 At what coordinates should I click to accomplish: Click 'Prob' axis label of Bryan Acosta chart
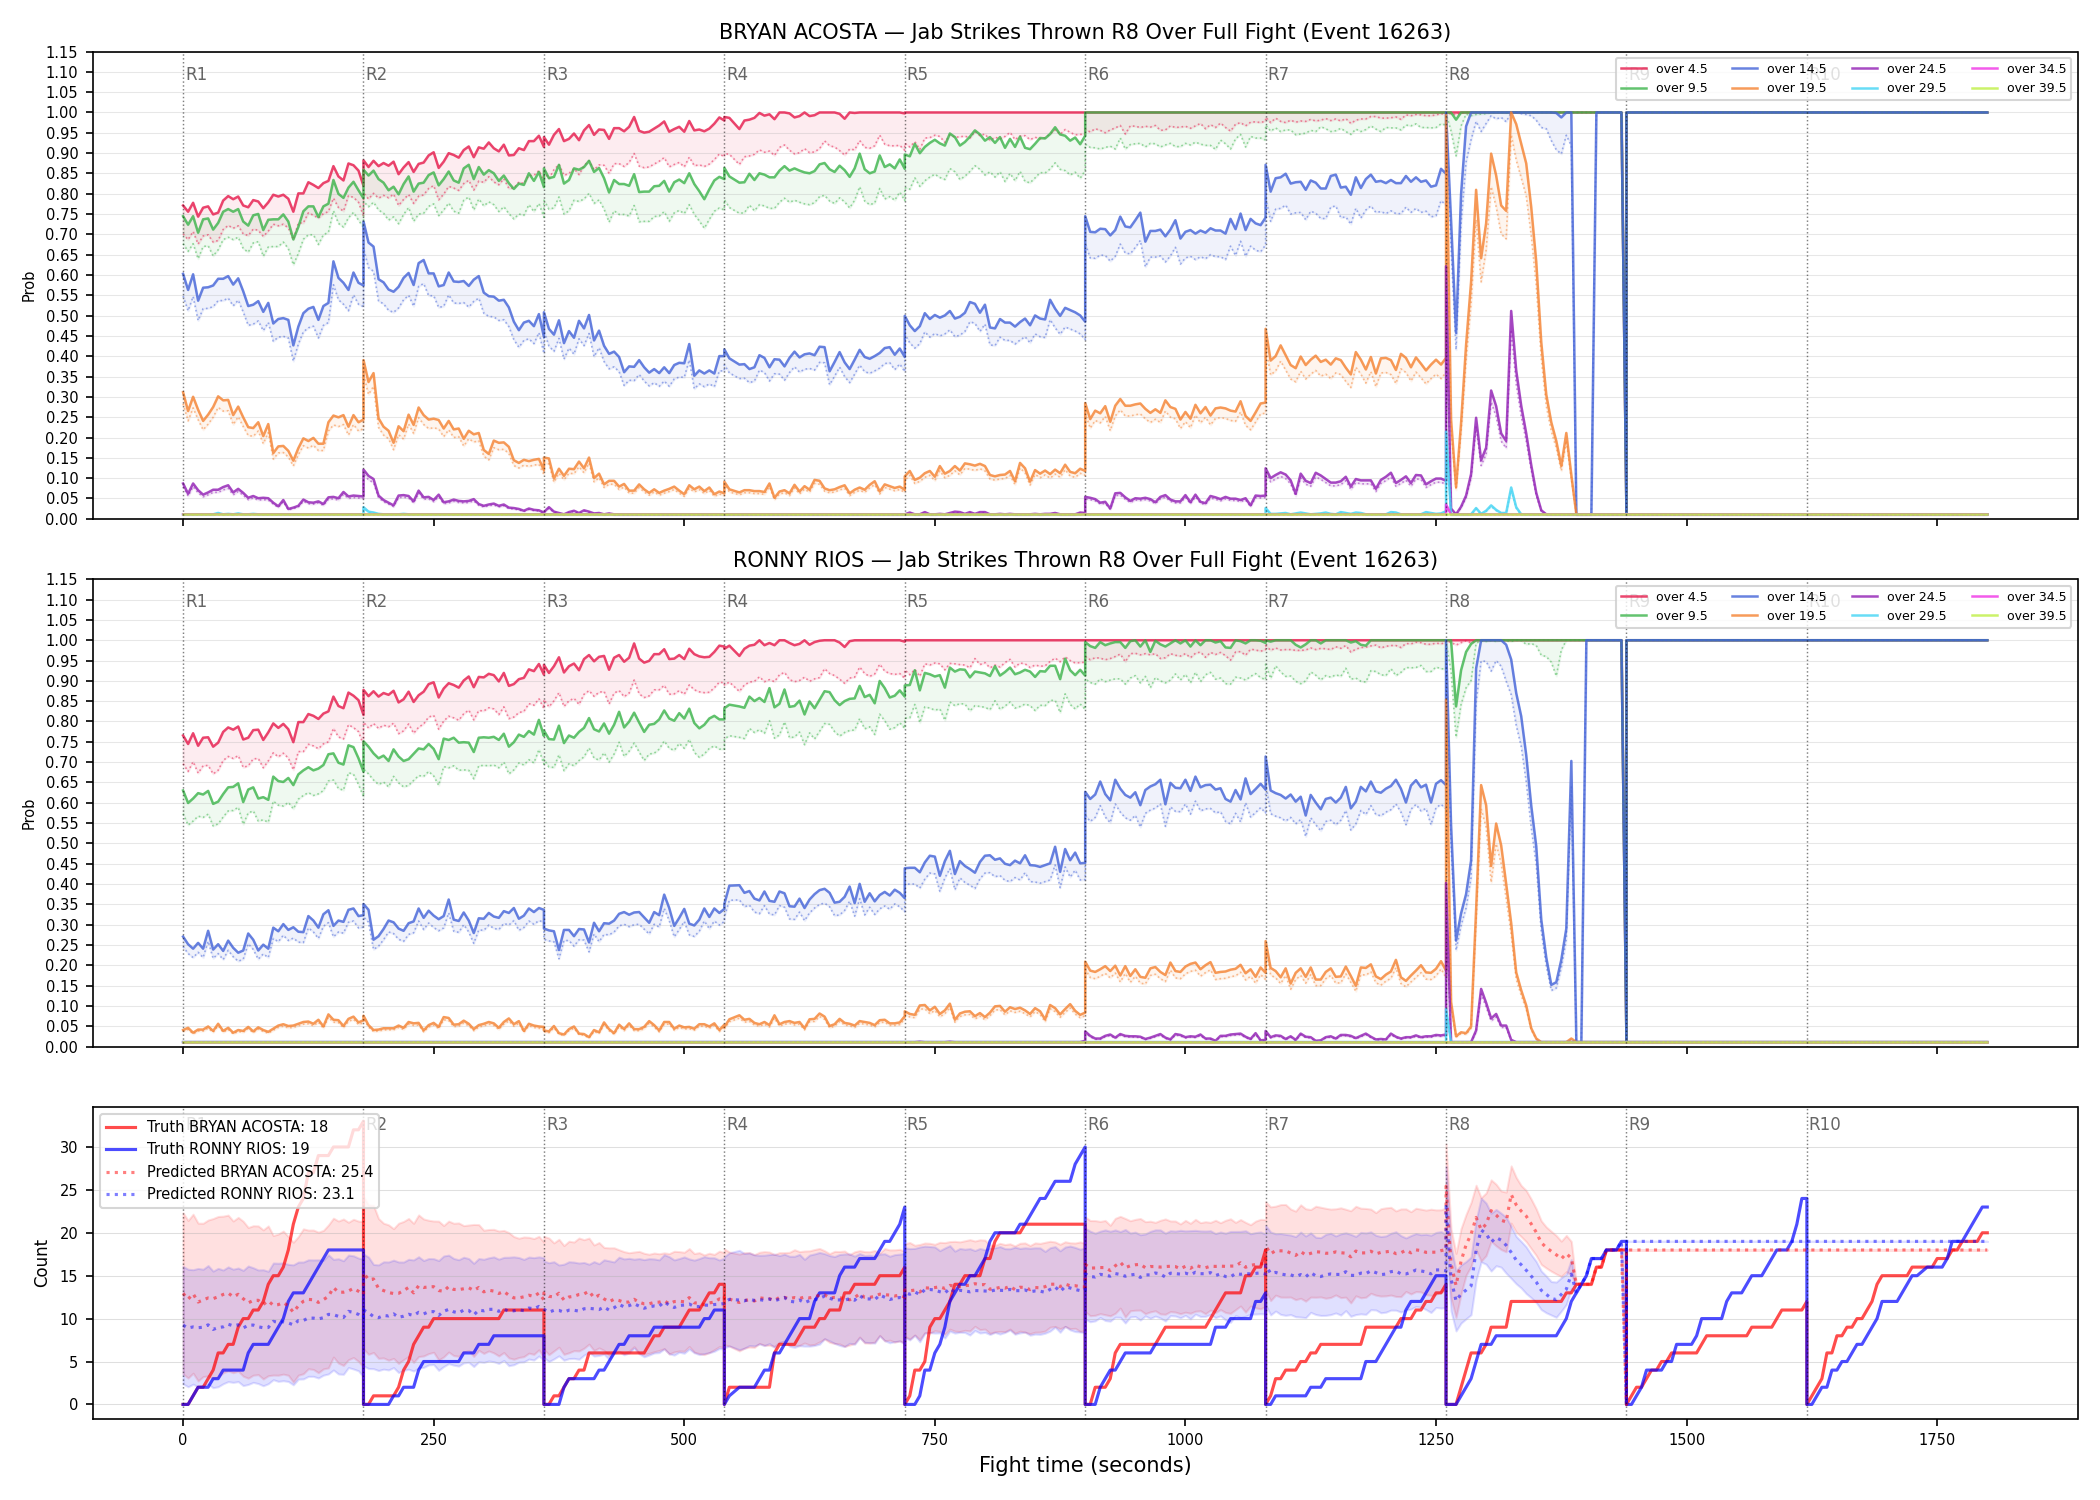click(29, 286)
